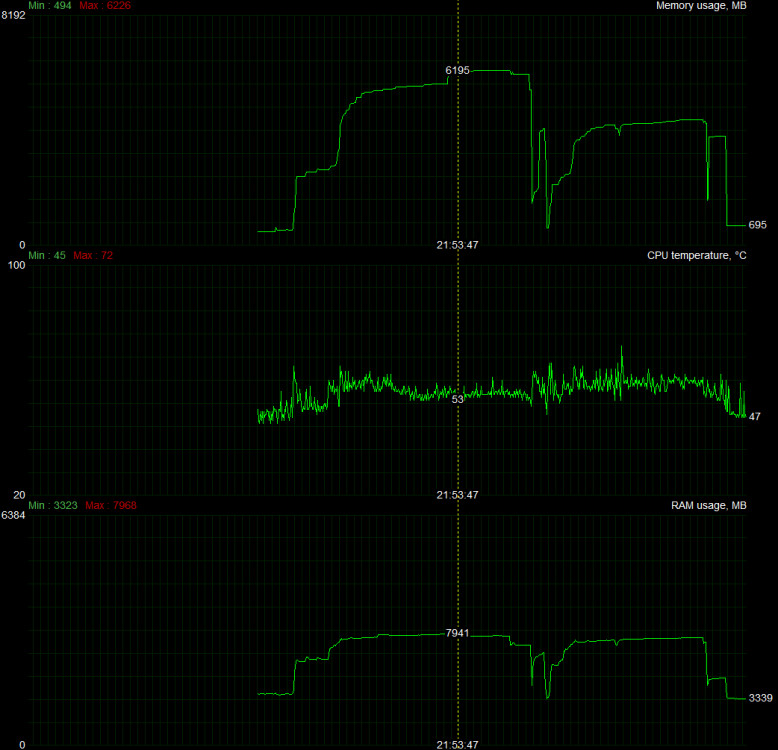The height and width of the screenshot is (750, 778).
Task: Click the 'RAM usage, MB' graph title
Action: [x=709, y=505]
